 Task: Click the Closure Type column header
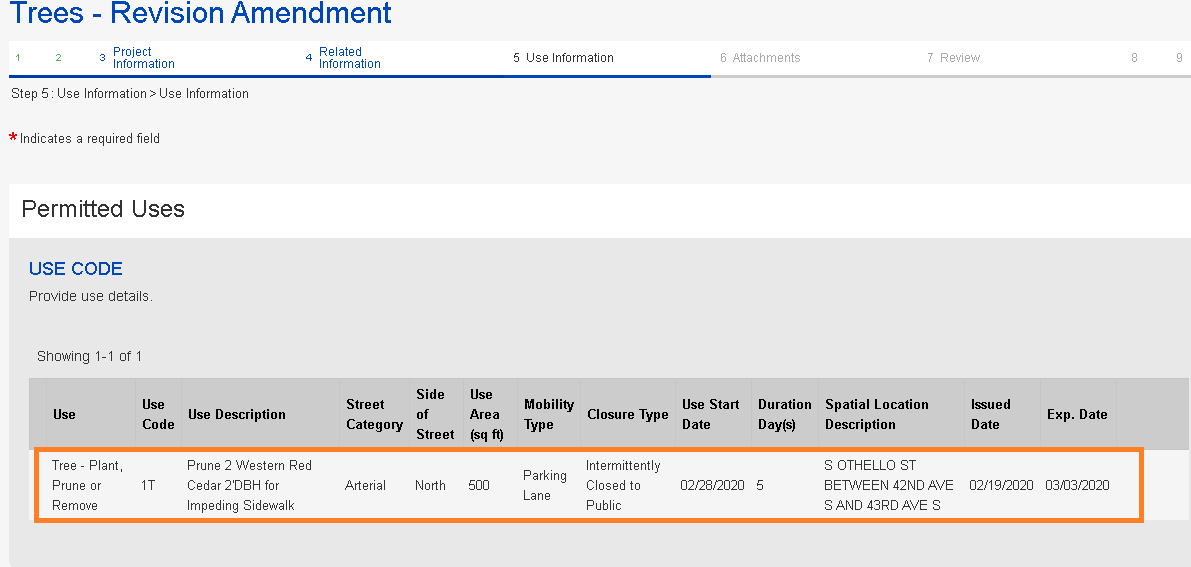[x=627, y=415]
